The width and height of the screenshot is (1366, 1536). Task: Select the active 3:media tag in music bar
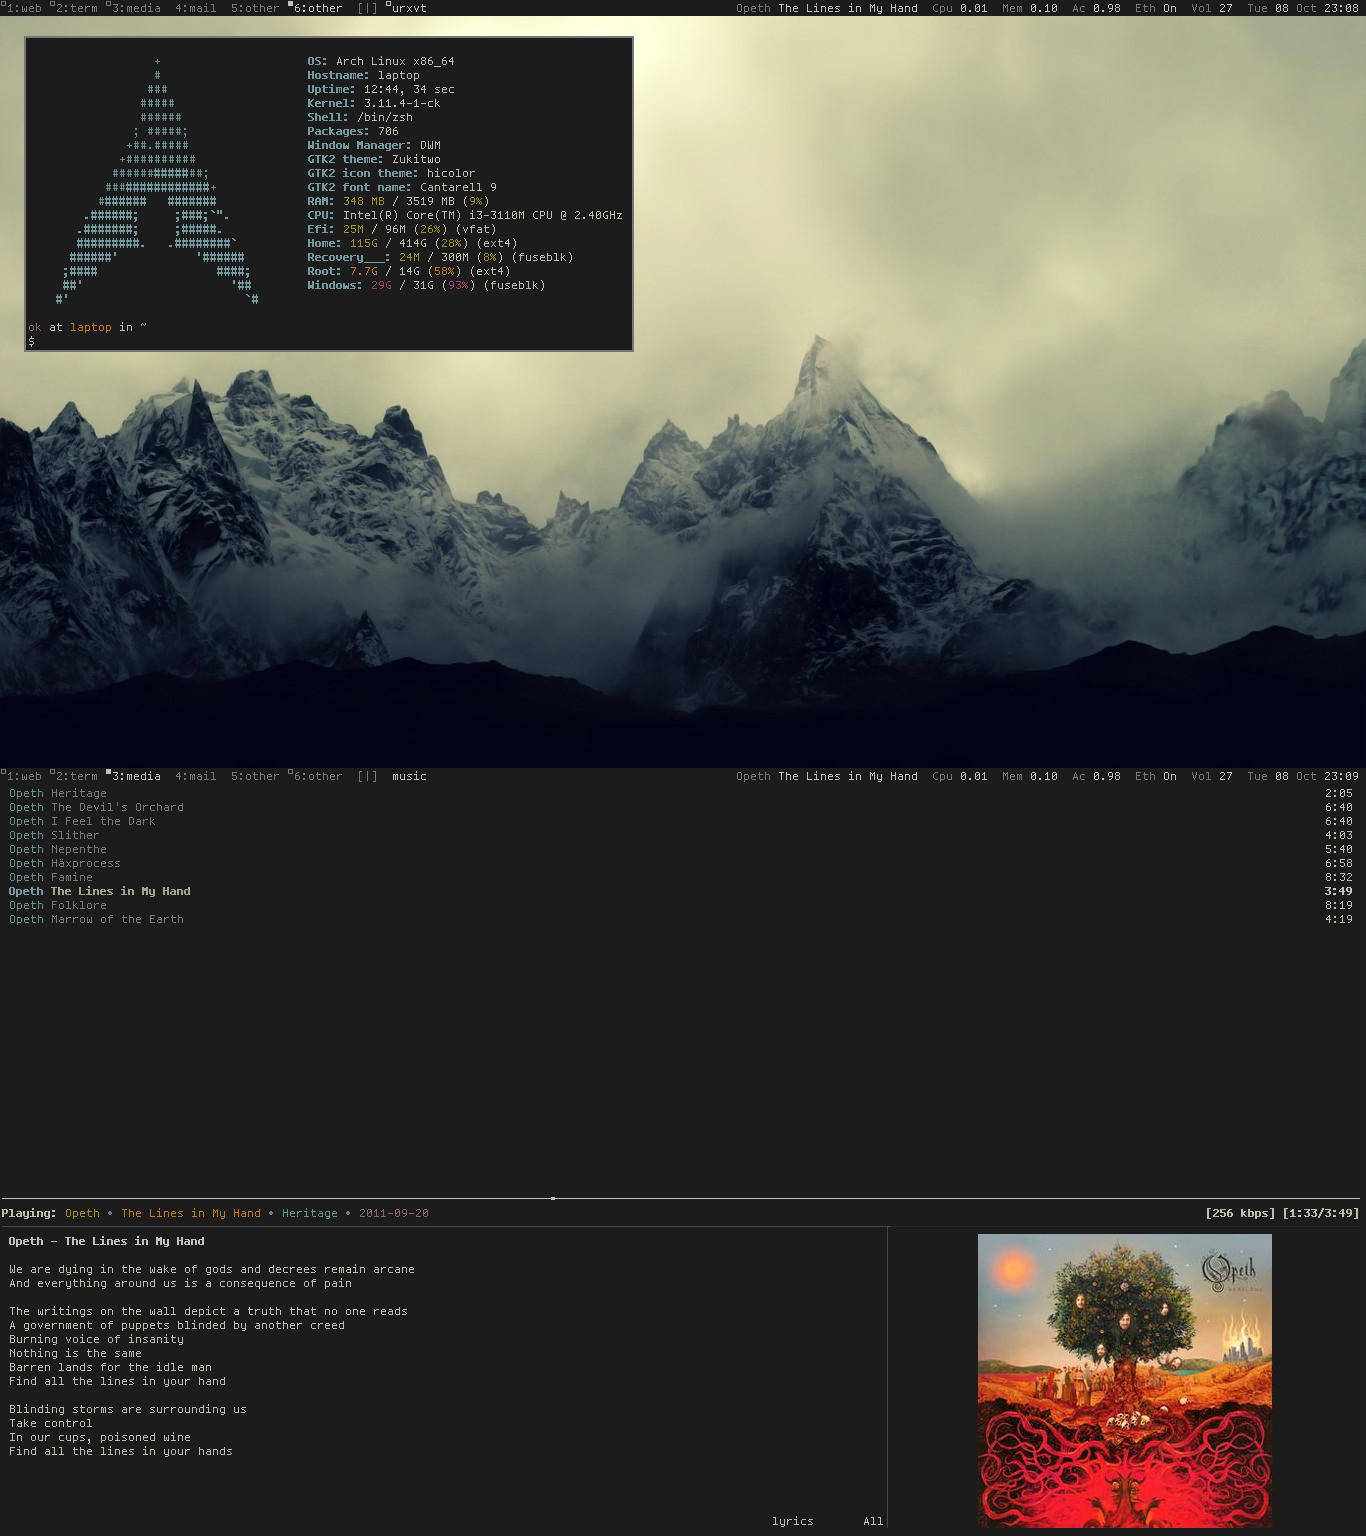pyautogui.click(x=135, y=776)
